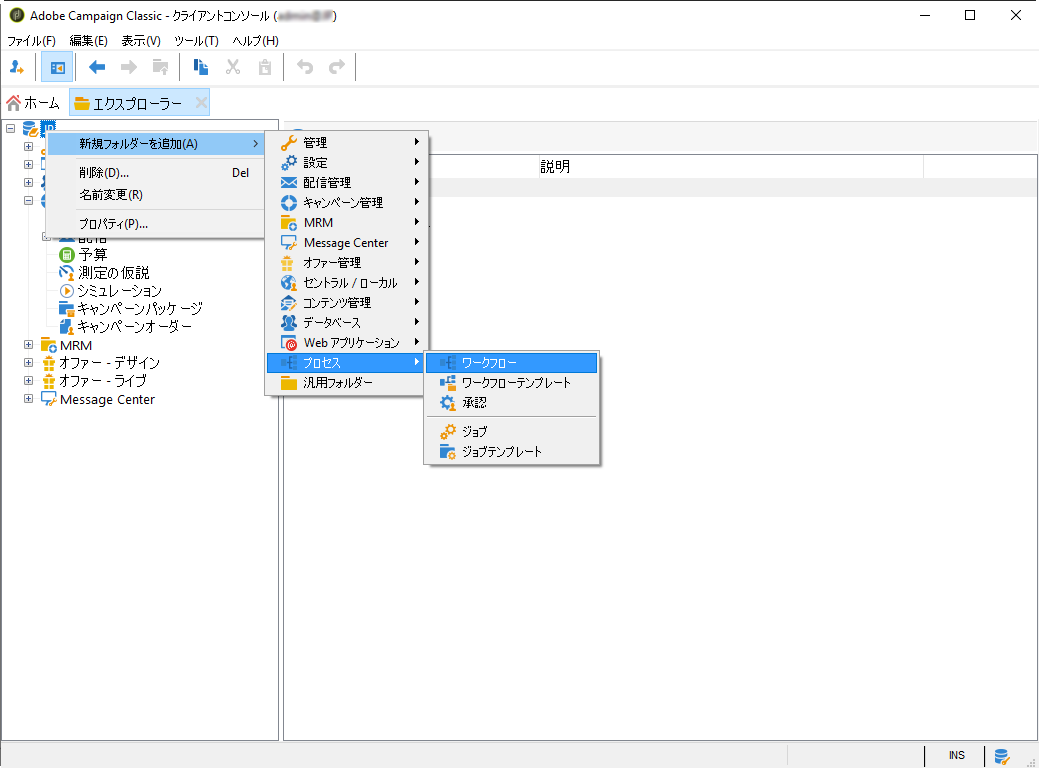Open submenu arrow next to 管理
This screenshot has width=1039, height=768.
[417, 142]
